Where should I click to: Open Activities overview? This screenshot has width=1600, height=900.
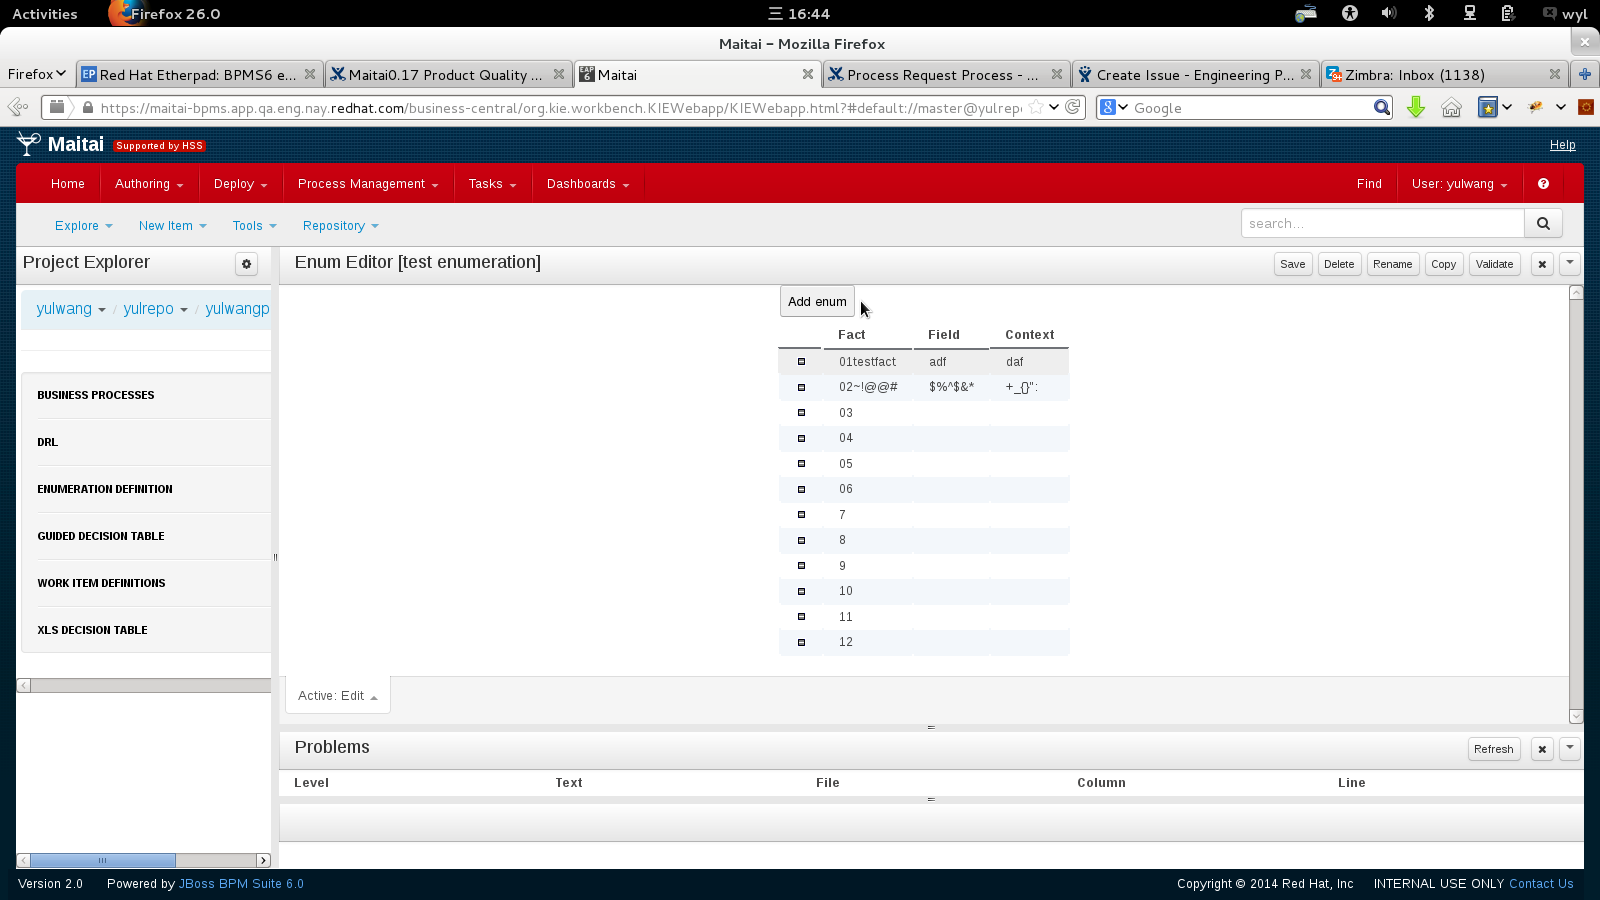click(x=45, y=14)
